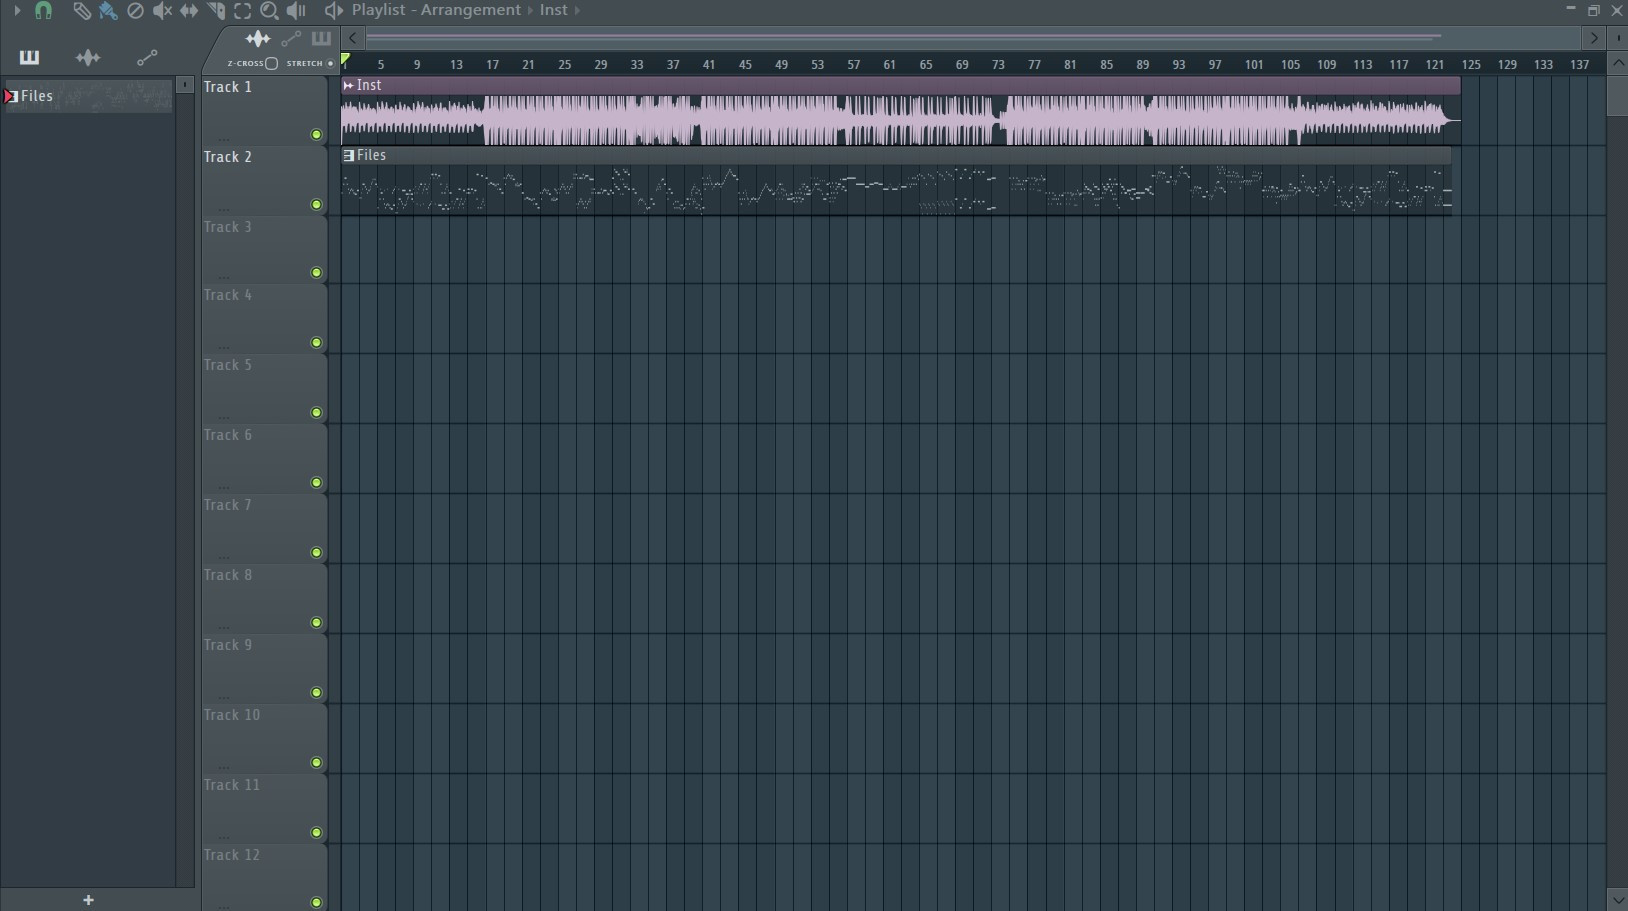Click Playlist - Arrangement title text

click(x=436, y=10)
